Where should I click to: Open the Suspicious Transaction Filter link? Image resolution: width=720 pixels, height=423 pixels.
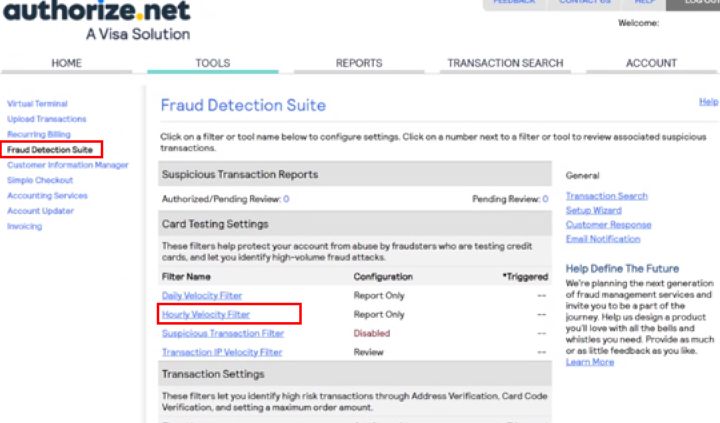point(223,333)
